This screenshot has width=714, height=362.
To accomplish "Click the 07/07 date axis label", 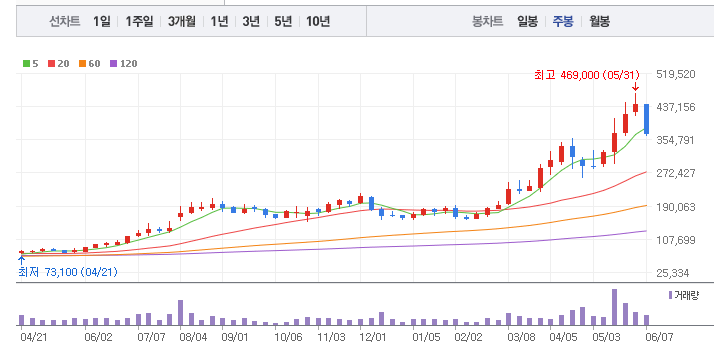I will pos(151,337).
